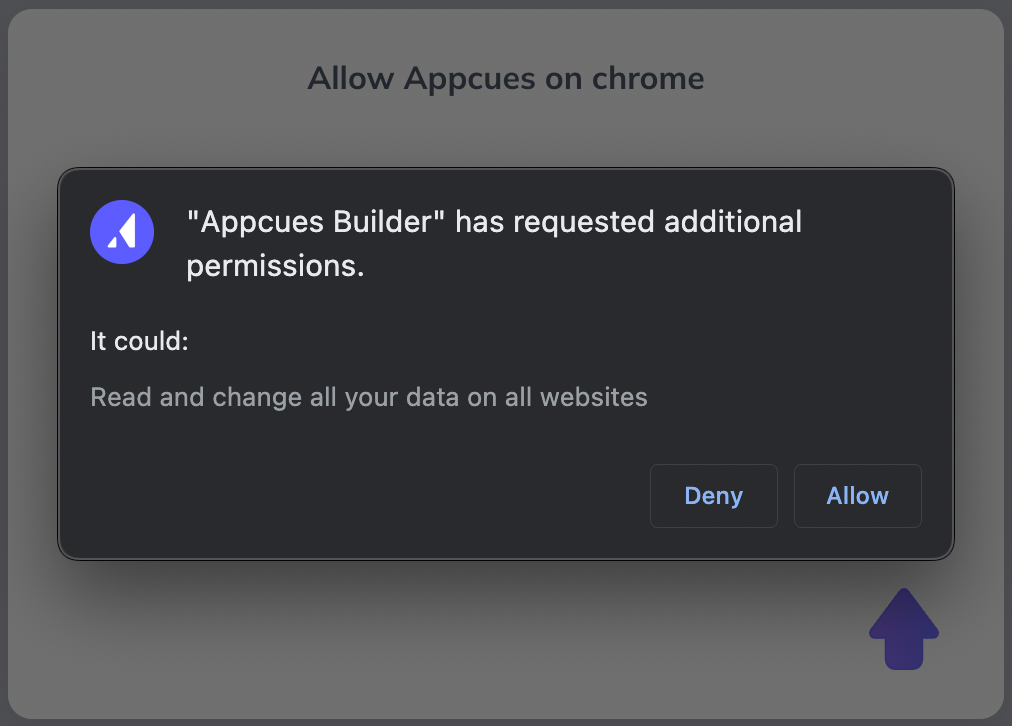Choose Deny in the permissions dialog
1012x726 pixels.
tap(713, 496)
